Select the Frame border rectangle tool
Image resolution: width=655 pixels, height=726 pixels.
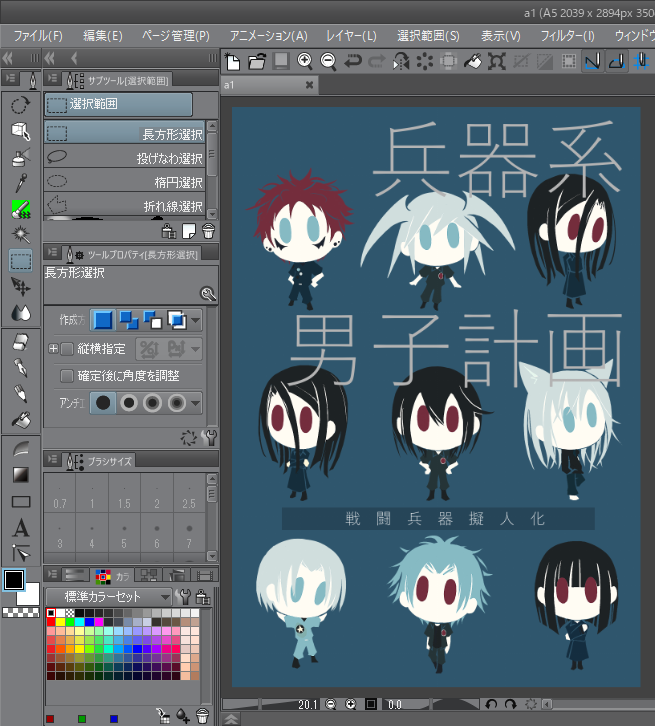click(x=20, y=501)
